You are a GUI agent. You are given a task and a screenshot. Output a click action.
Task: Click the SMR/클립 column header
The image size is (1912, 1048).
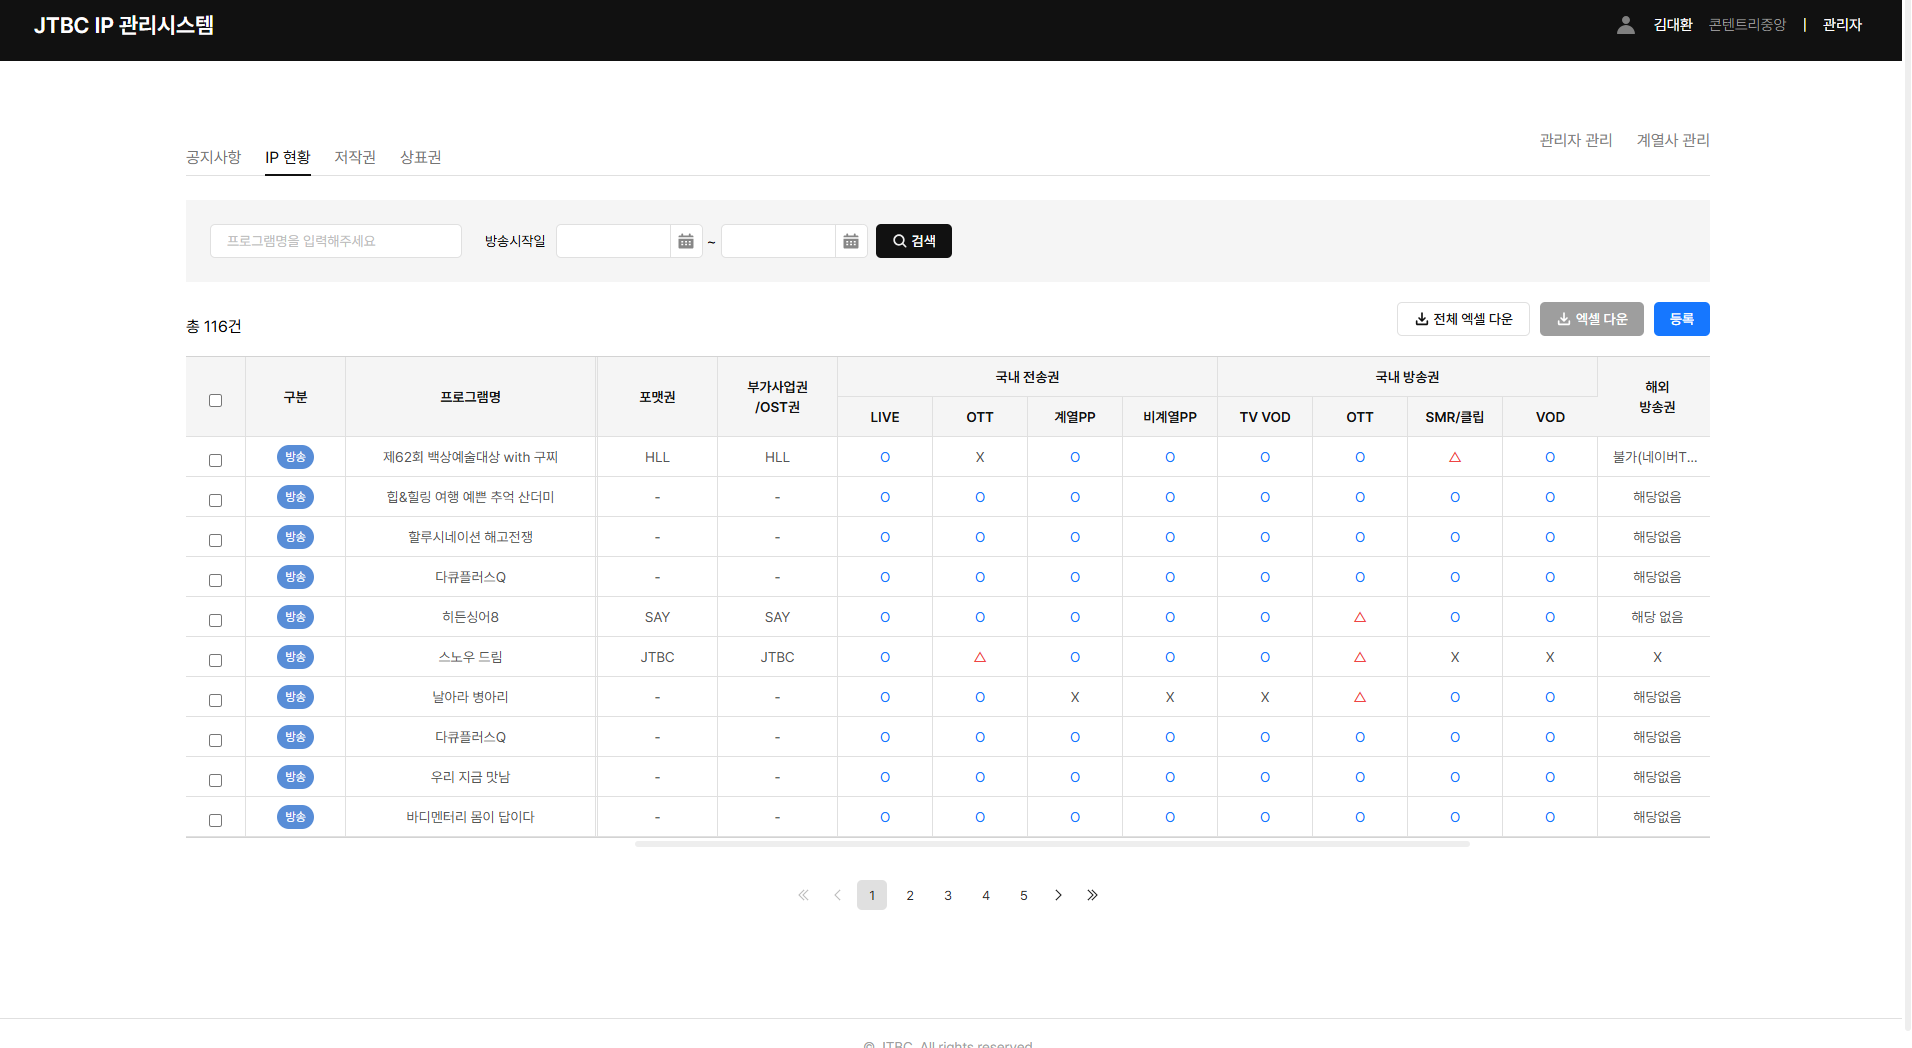click(x=1455, y=417)
